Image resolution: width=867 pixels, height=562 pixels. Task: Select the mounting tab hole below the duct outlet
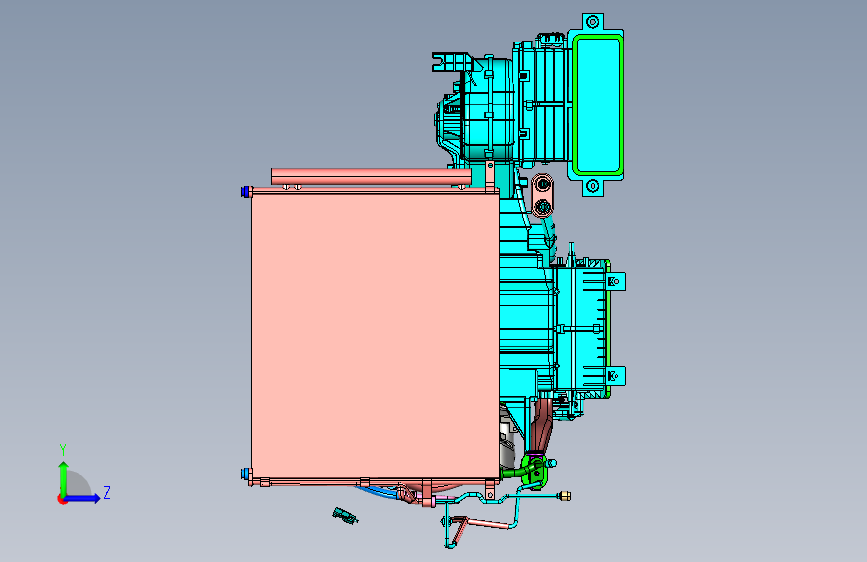click(x=593, y=186)
